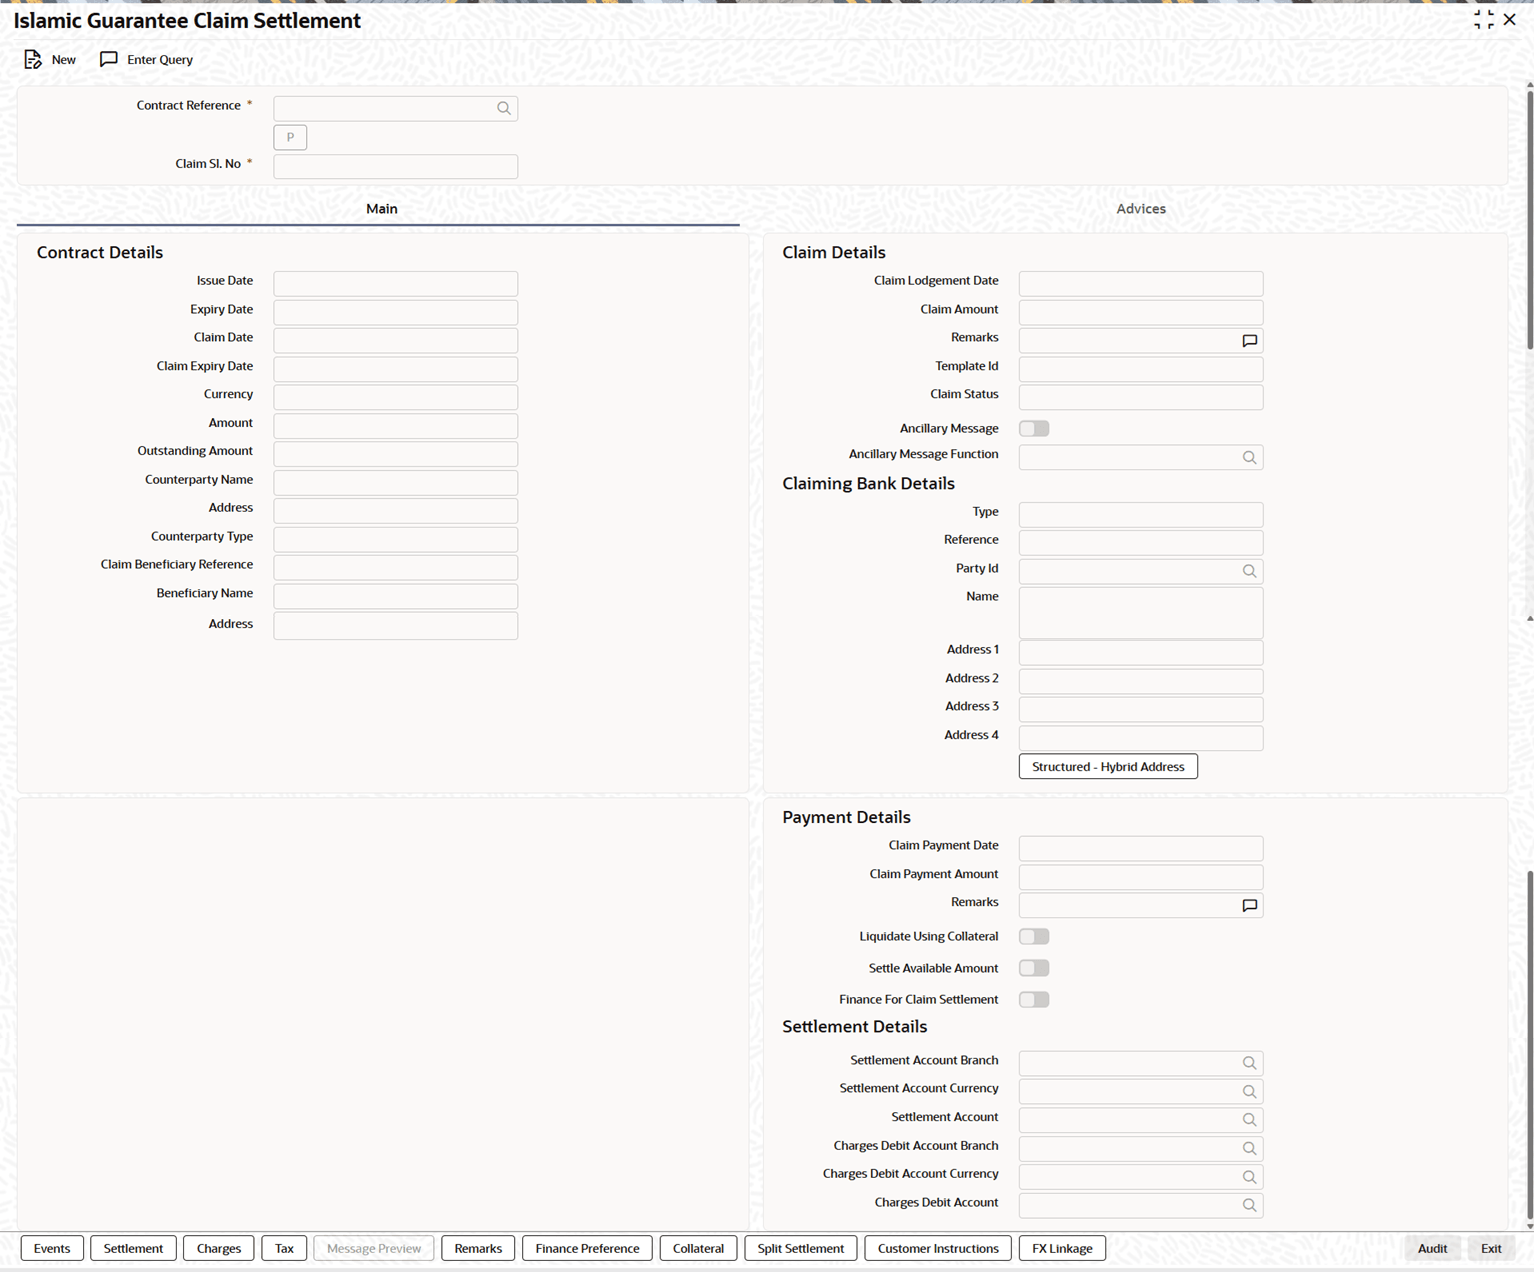Click the Audit button

1432,1249
